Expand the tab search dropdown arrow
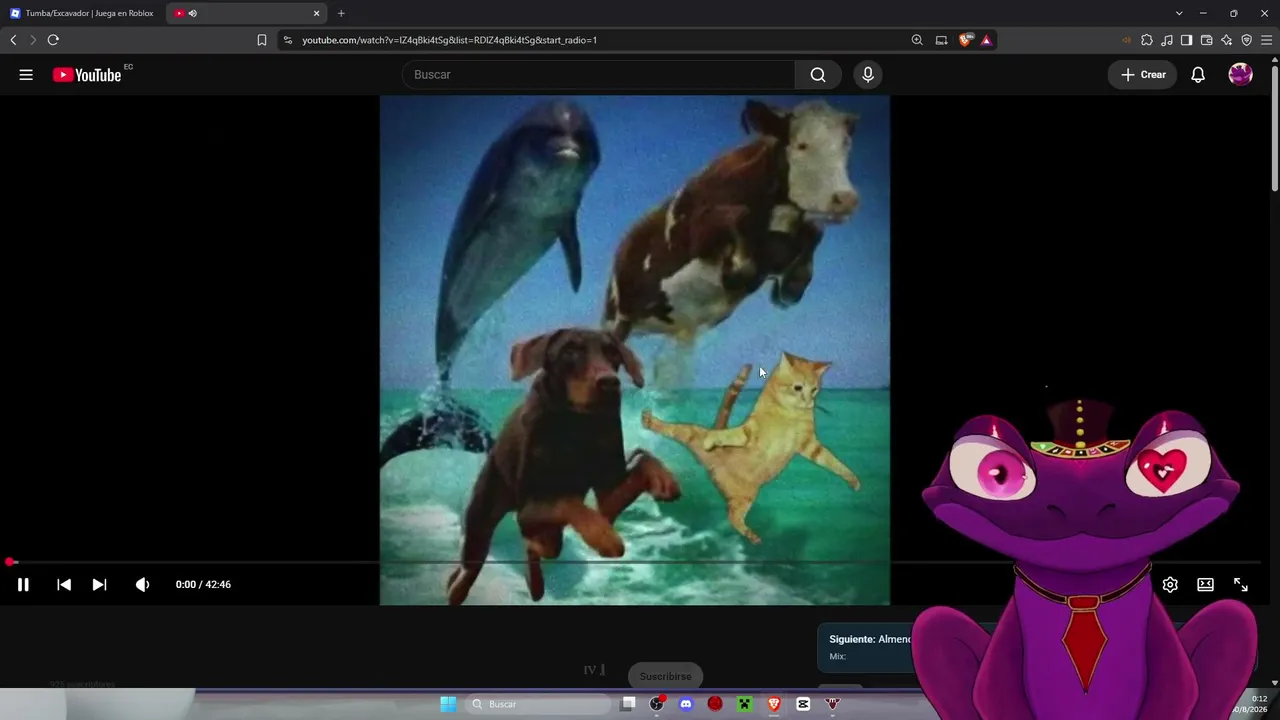The image size is (1280, 720). pos(1179,13)
